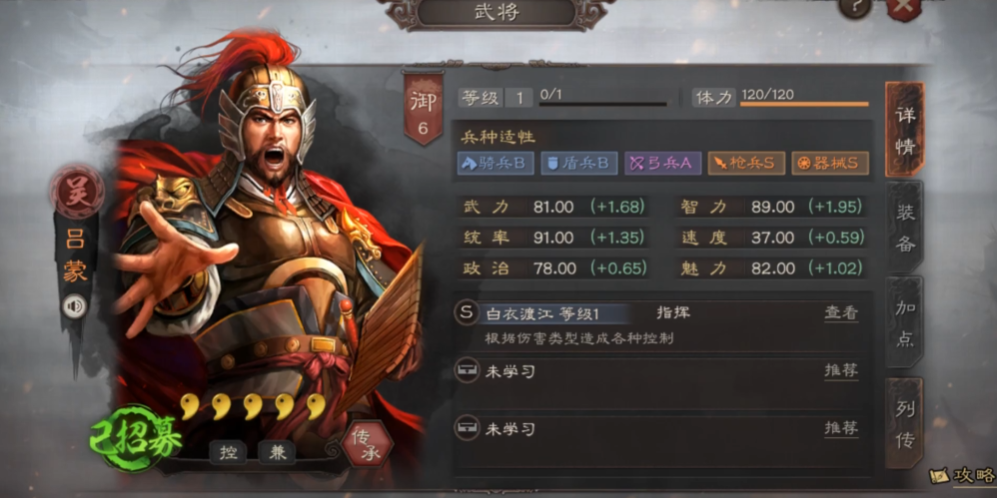Click the first empty skill slot icon

(467, 370)
